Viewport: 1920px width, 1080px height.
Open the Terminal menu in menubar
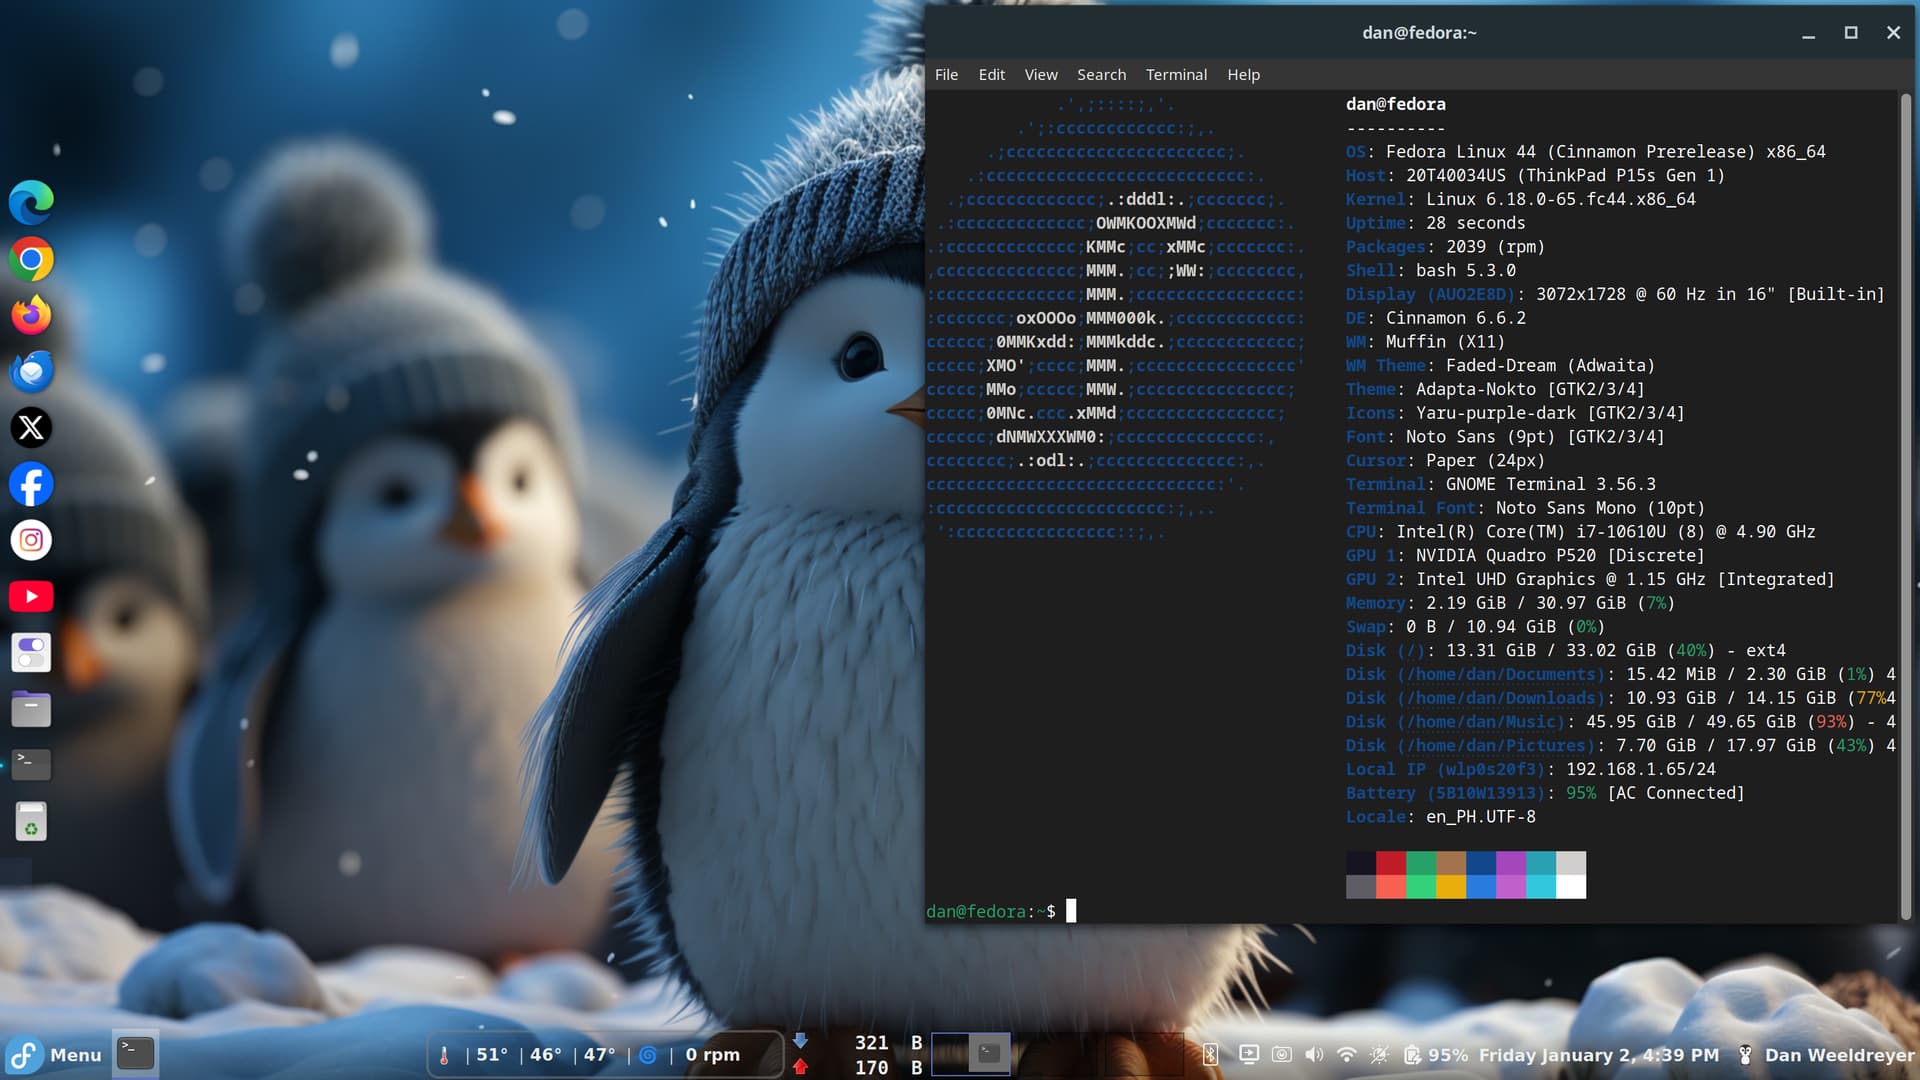[1176, 75]
